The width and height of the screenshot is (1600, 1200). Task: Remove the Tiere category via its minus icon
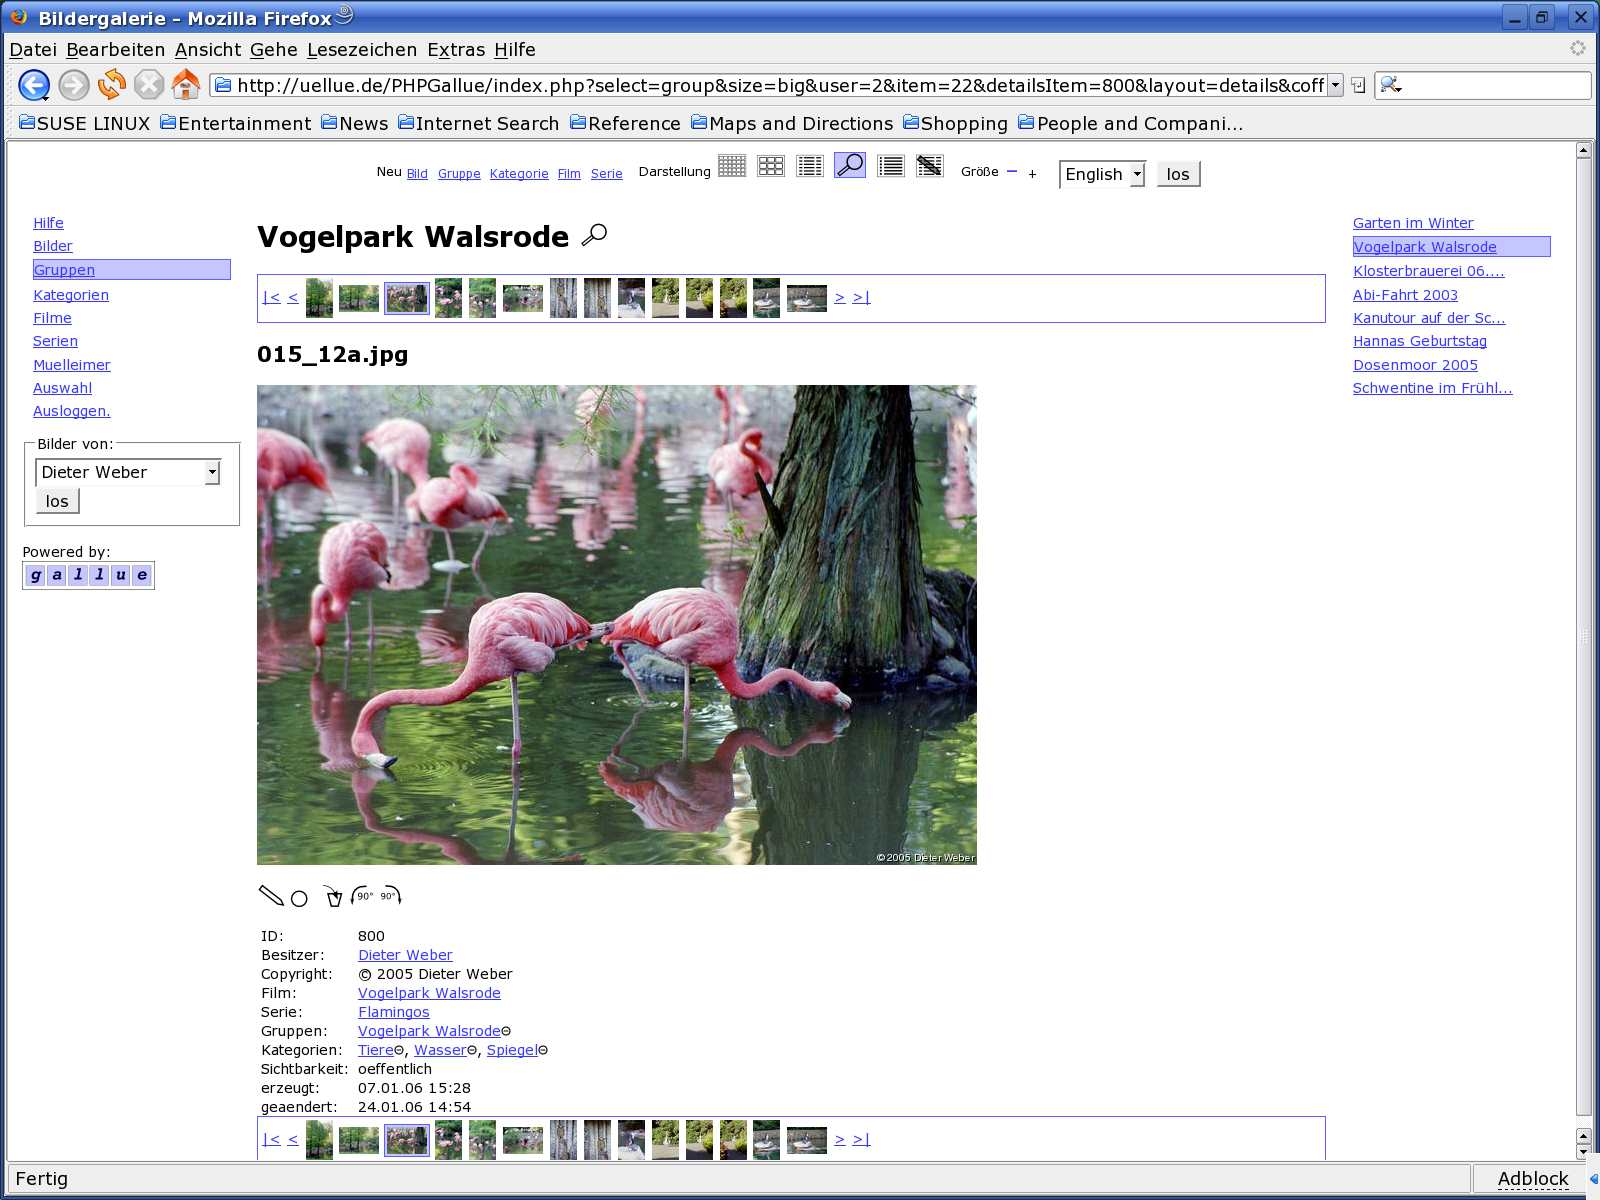tap(400, 1050)
